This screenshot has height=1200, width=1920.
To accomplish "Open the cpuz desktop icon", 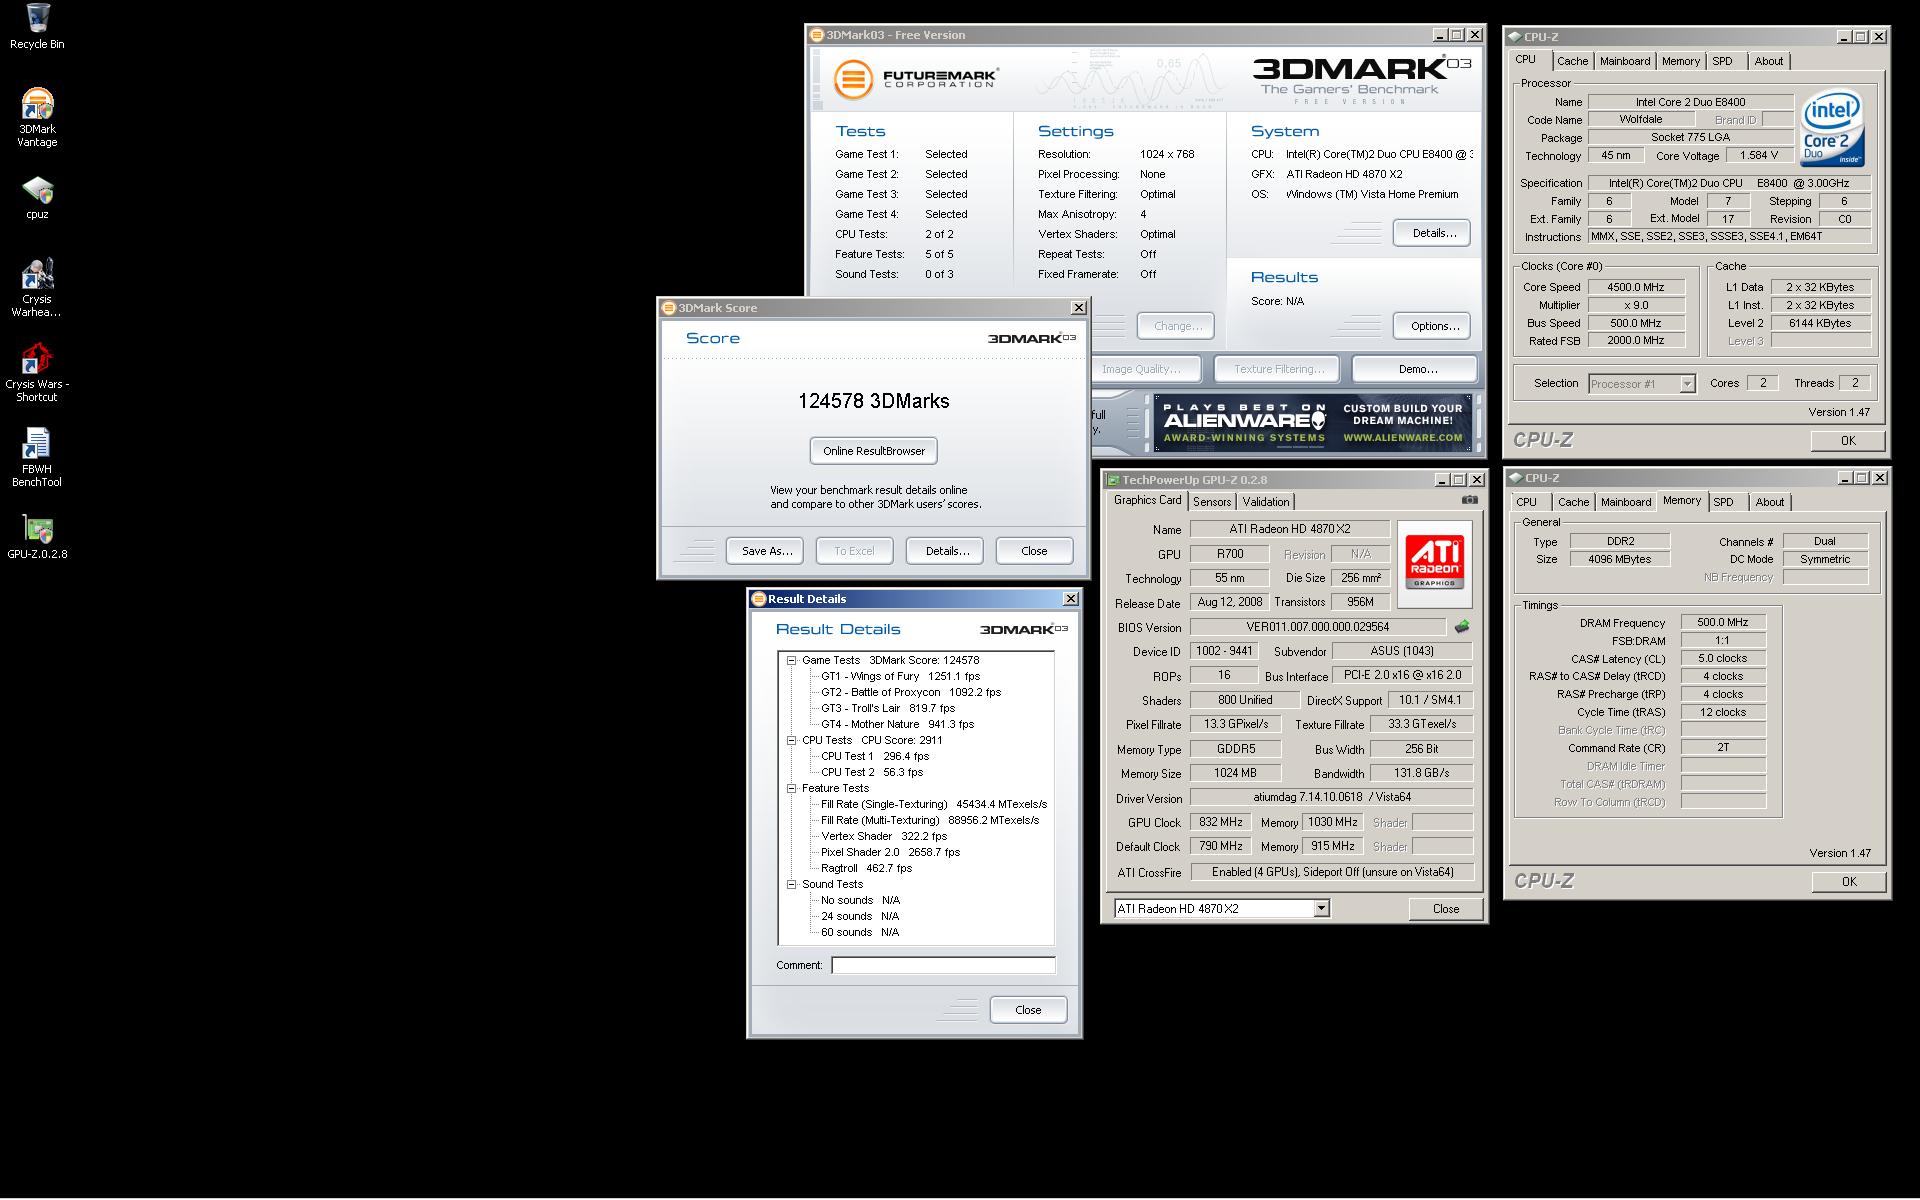I will click(37, 197).
